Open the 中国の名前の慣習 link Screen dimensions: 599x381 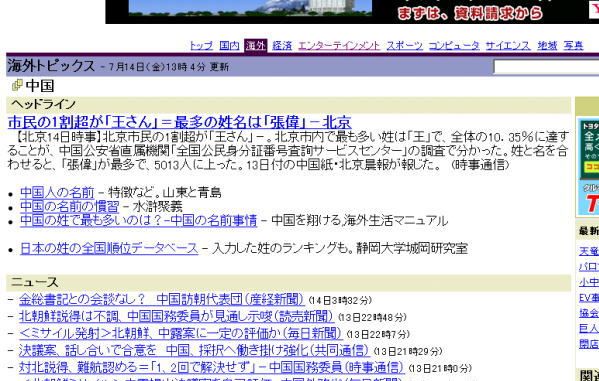click(70, 206)
